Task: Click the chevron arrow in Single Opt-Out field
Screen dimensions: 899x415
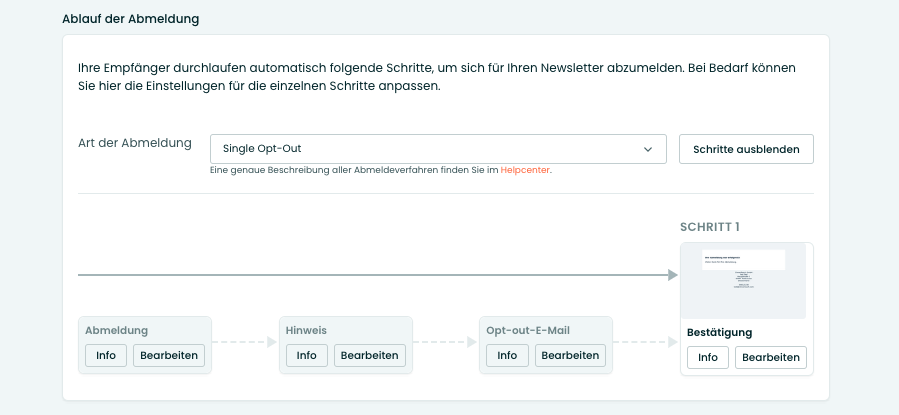Action: click(x=647, y=149)
